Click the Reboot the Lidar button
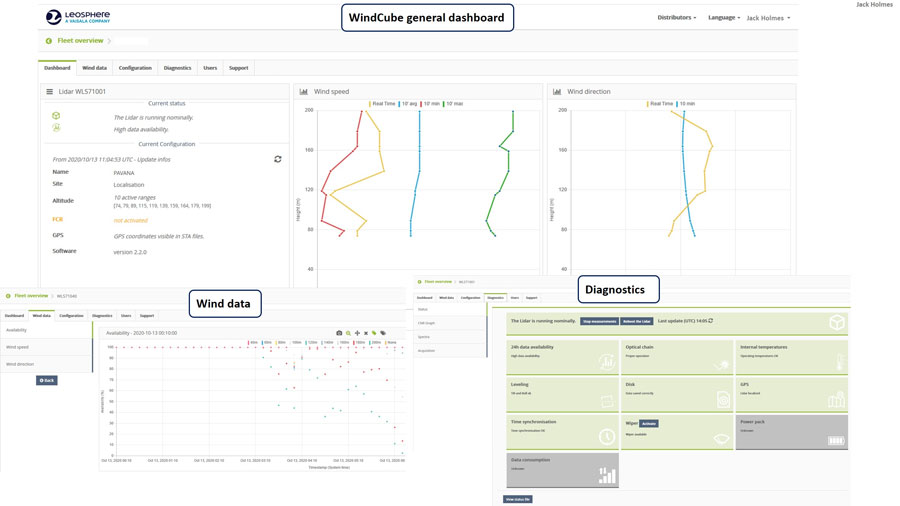900x506 pixels. click(637, 321)
